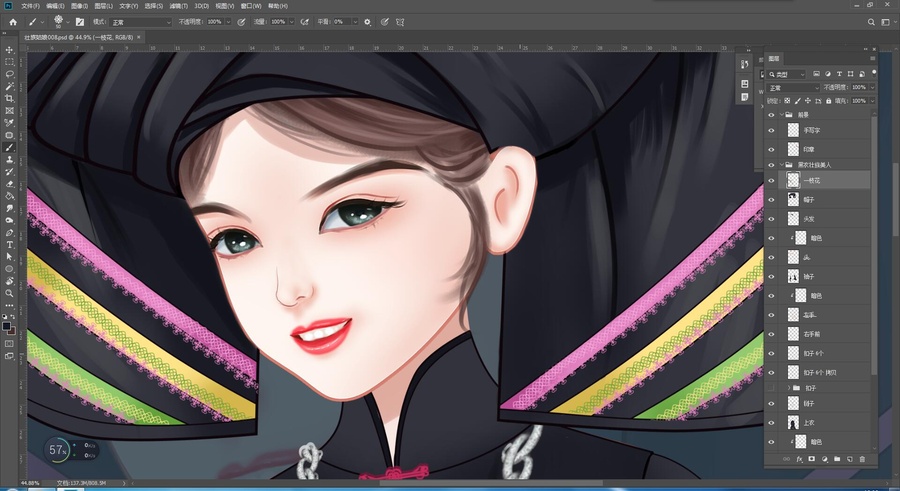Hide the 手写字 layer
The width and height of the screenshot is (900, 491).
tap(771, 130)
